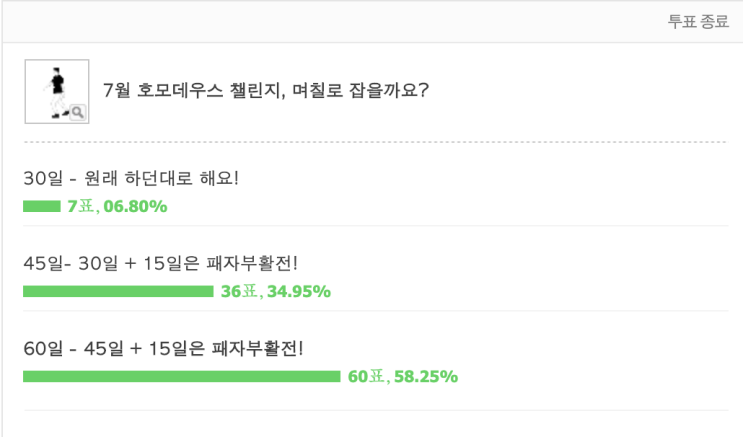
Task: Click the 36표 vote count
Action: coord(240,292)
